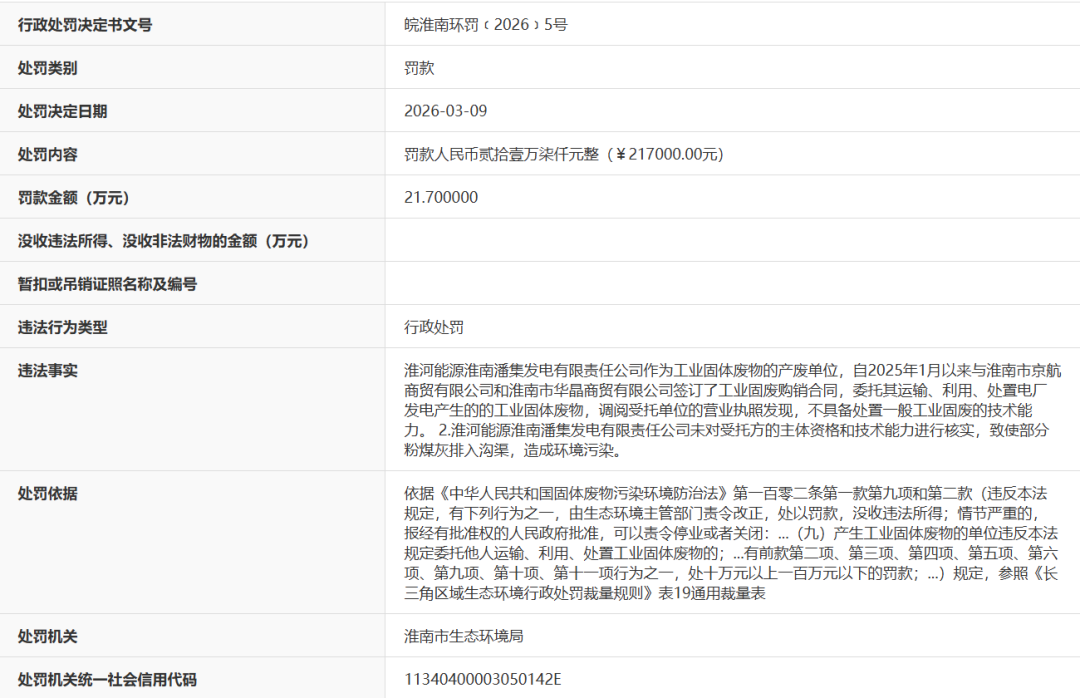Click the paragraph starting 依据《中华人民共和国固体废物污染环境防治法》

[731, 543]
